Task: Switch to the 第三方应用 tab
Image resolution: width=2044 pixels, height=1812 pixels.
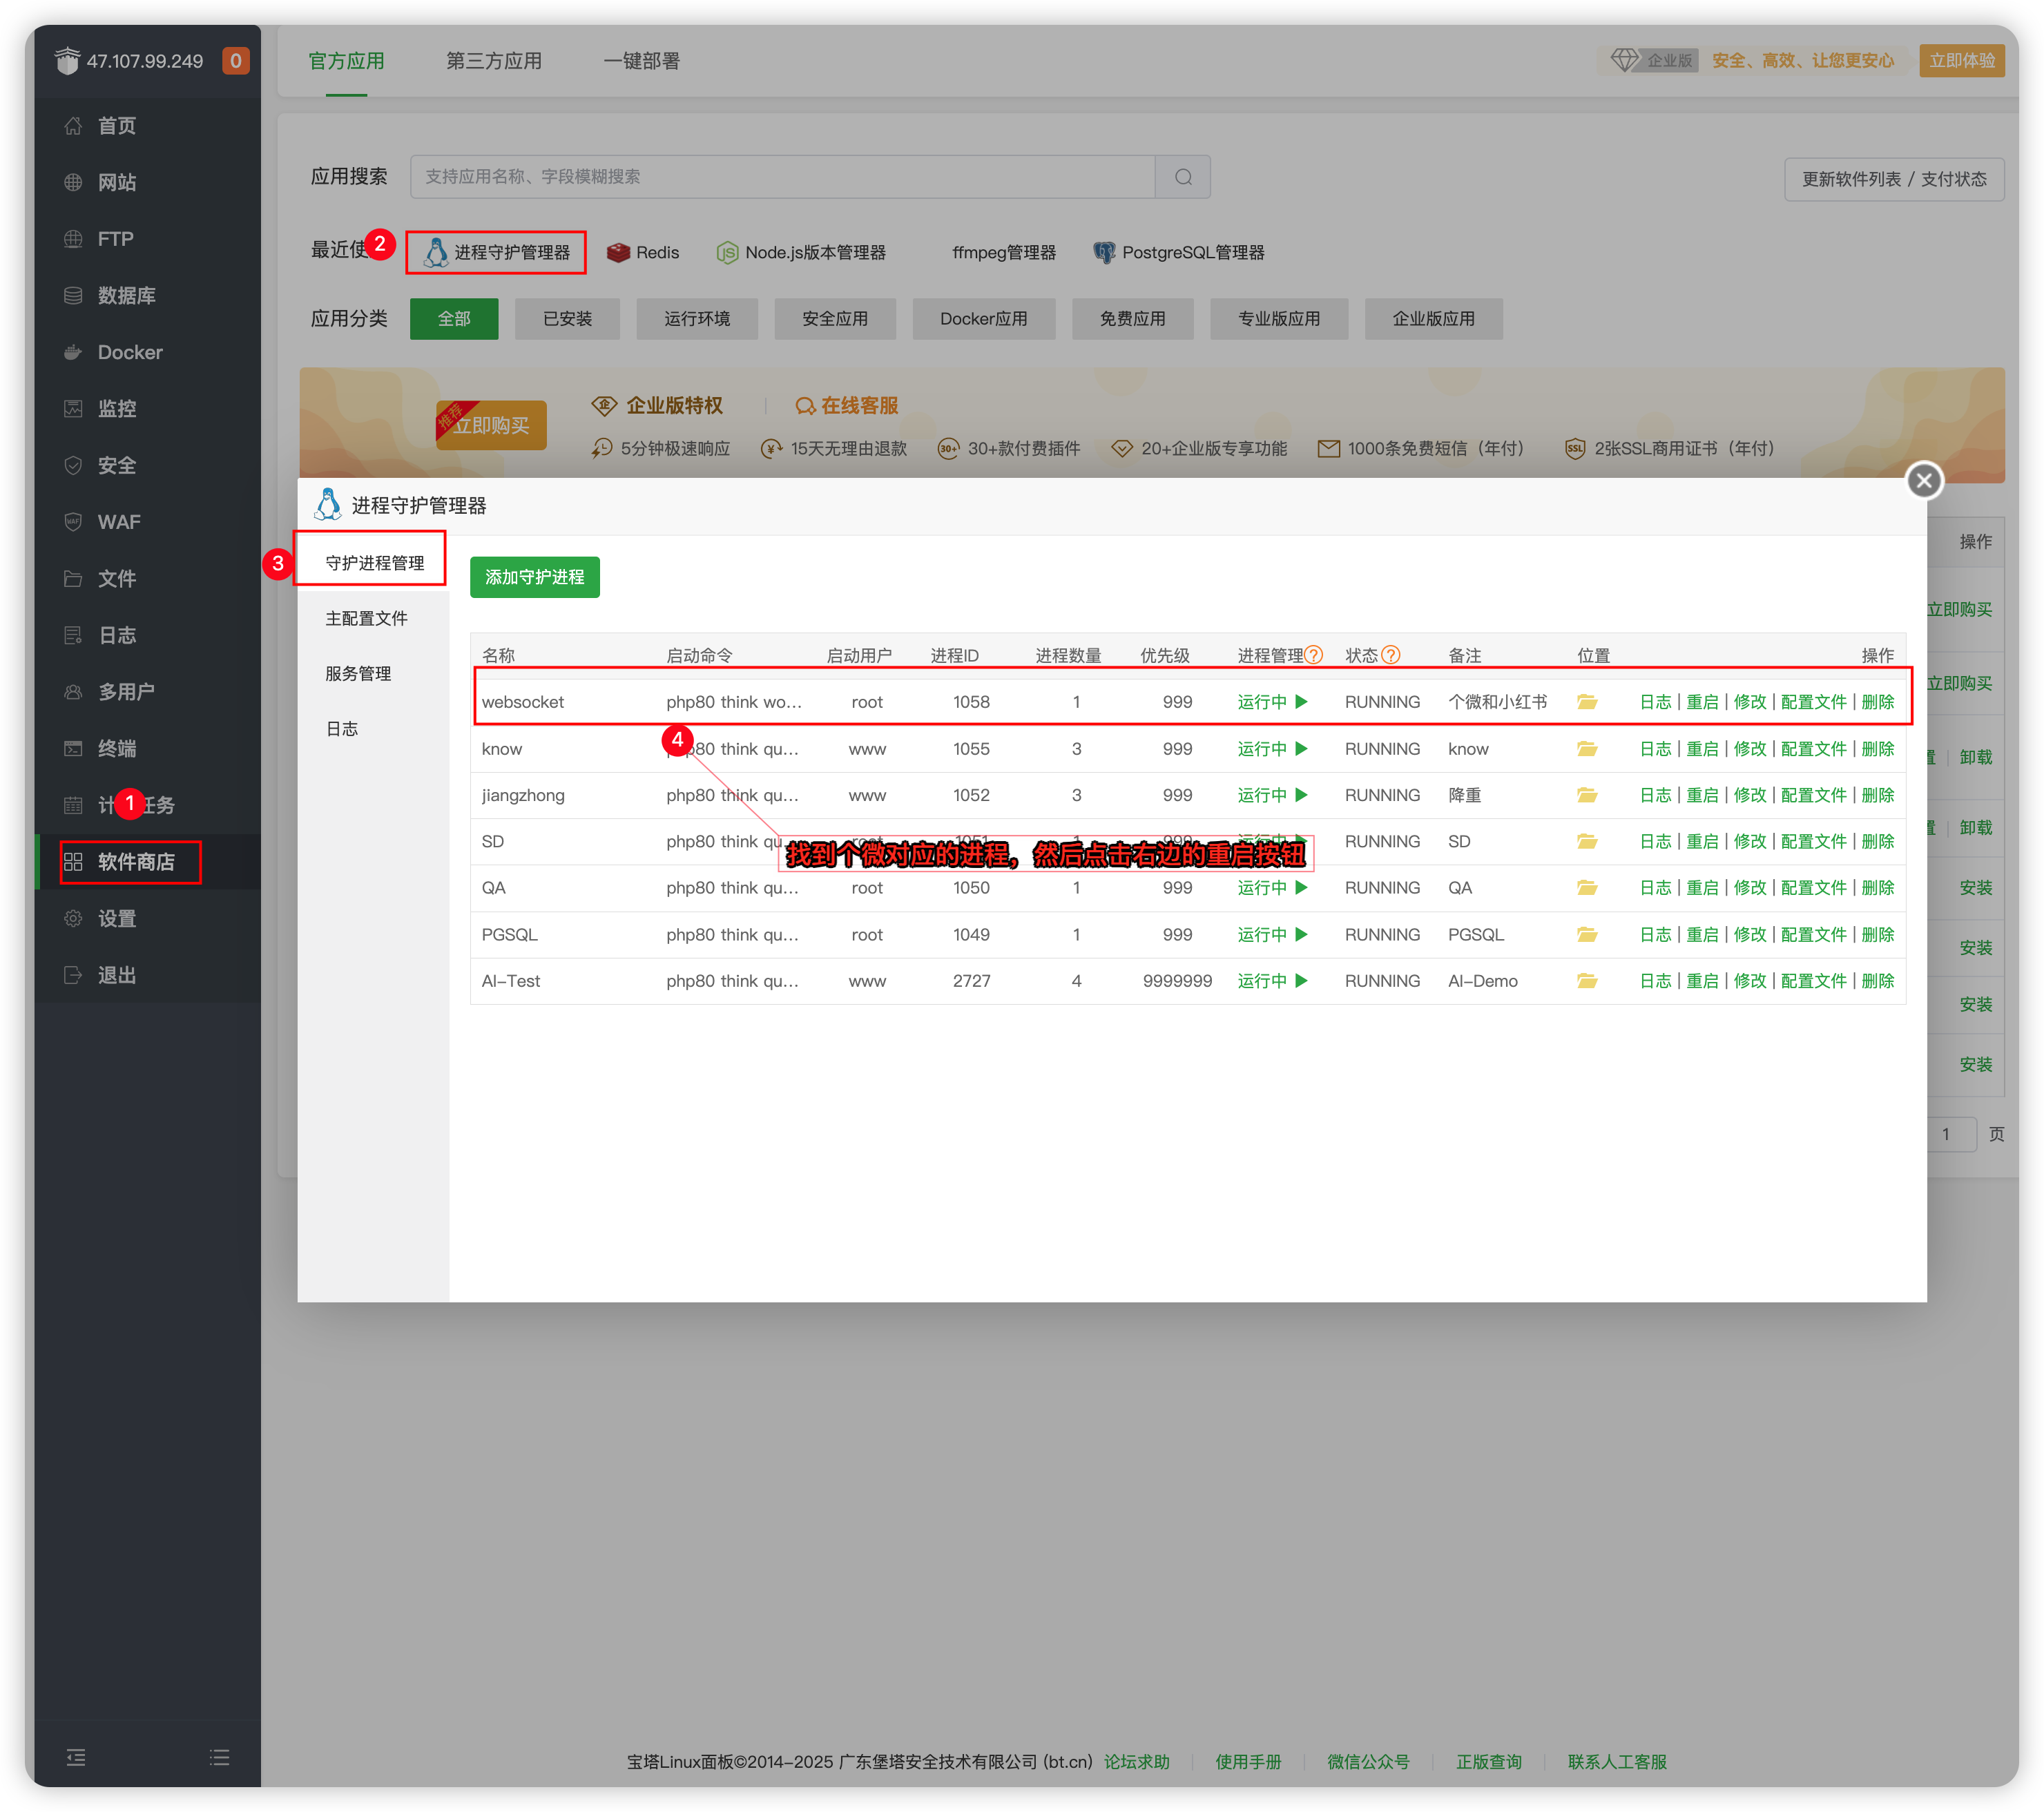Action: (494, 61)
